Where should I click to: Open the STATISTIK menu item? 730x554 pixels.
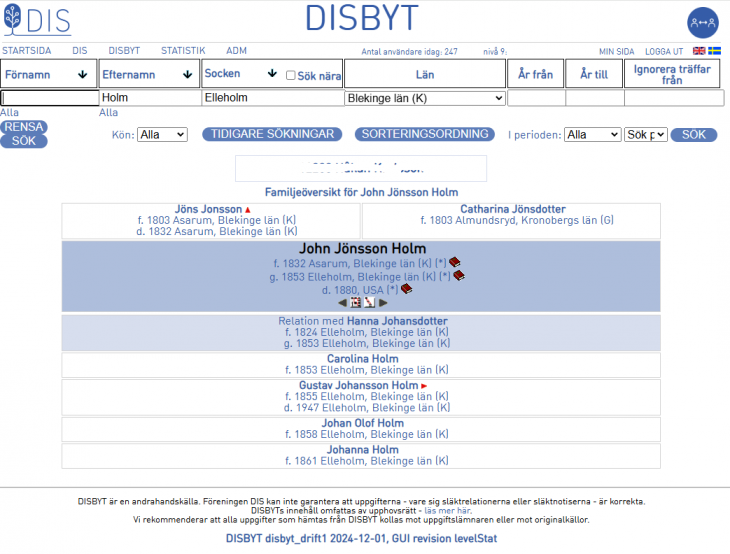(x=183, y=51)
